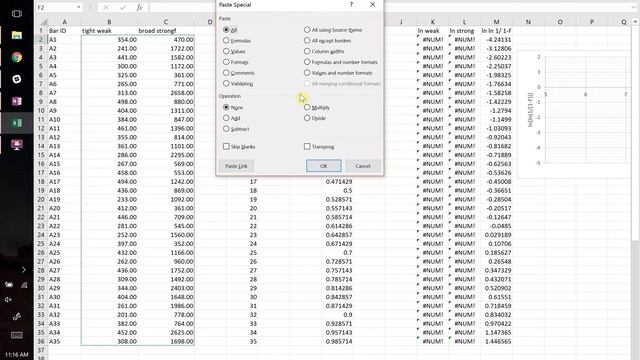640x360 pixels.
Task: Open the touch keyboard tray icon
Action: [x=17, y=335]
